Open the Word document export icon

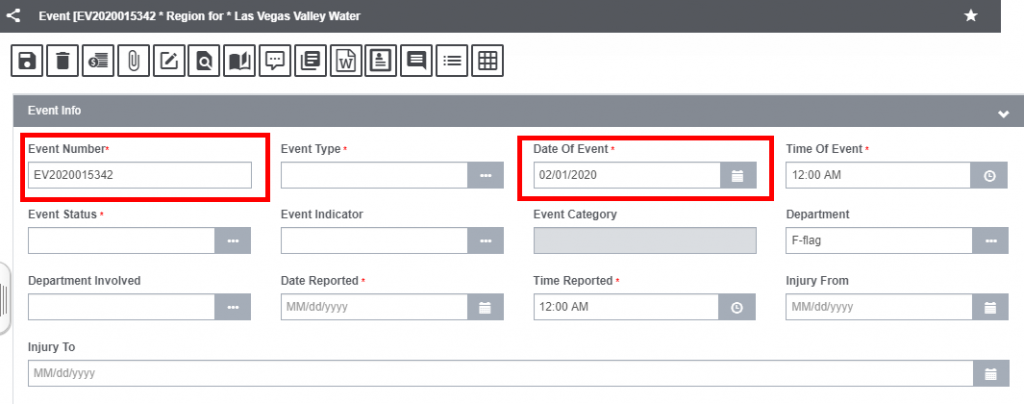tap(345, 61)
